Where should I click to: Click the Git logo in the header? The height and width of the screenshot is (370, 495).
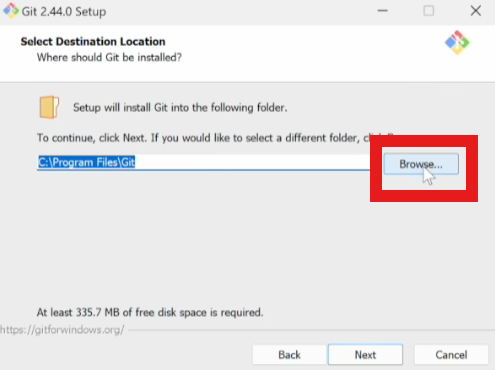(457, 43)
